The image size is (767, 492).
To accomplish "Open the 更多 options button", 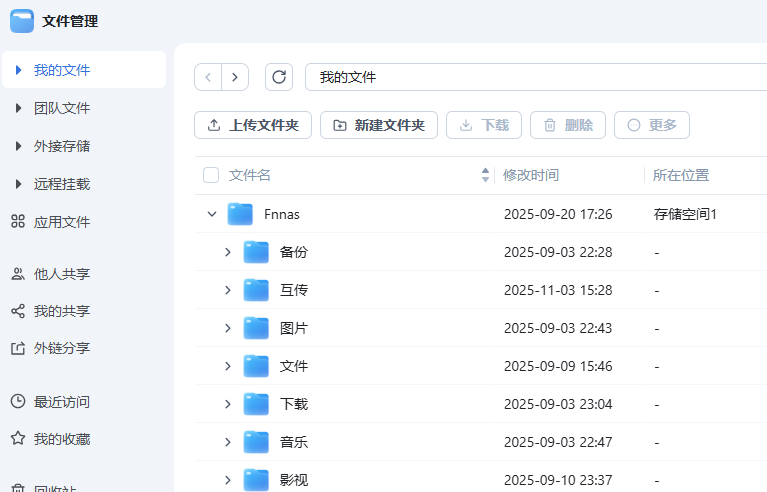I will click(652, 125).
